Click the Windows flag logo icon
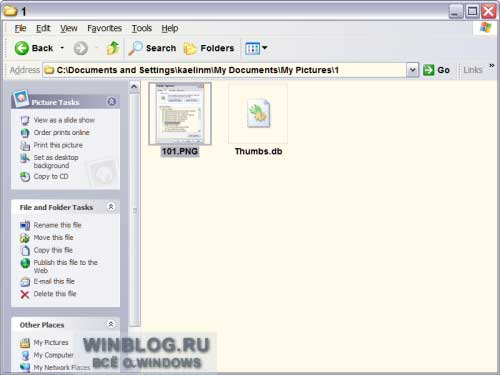 tap(486, 28)
